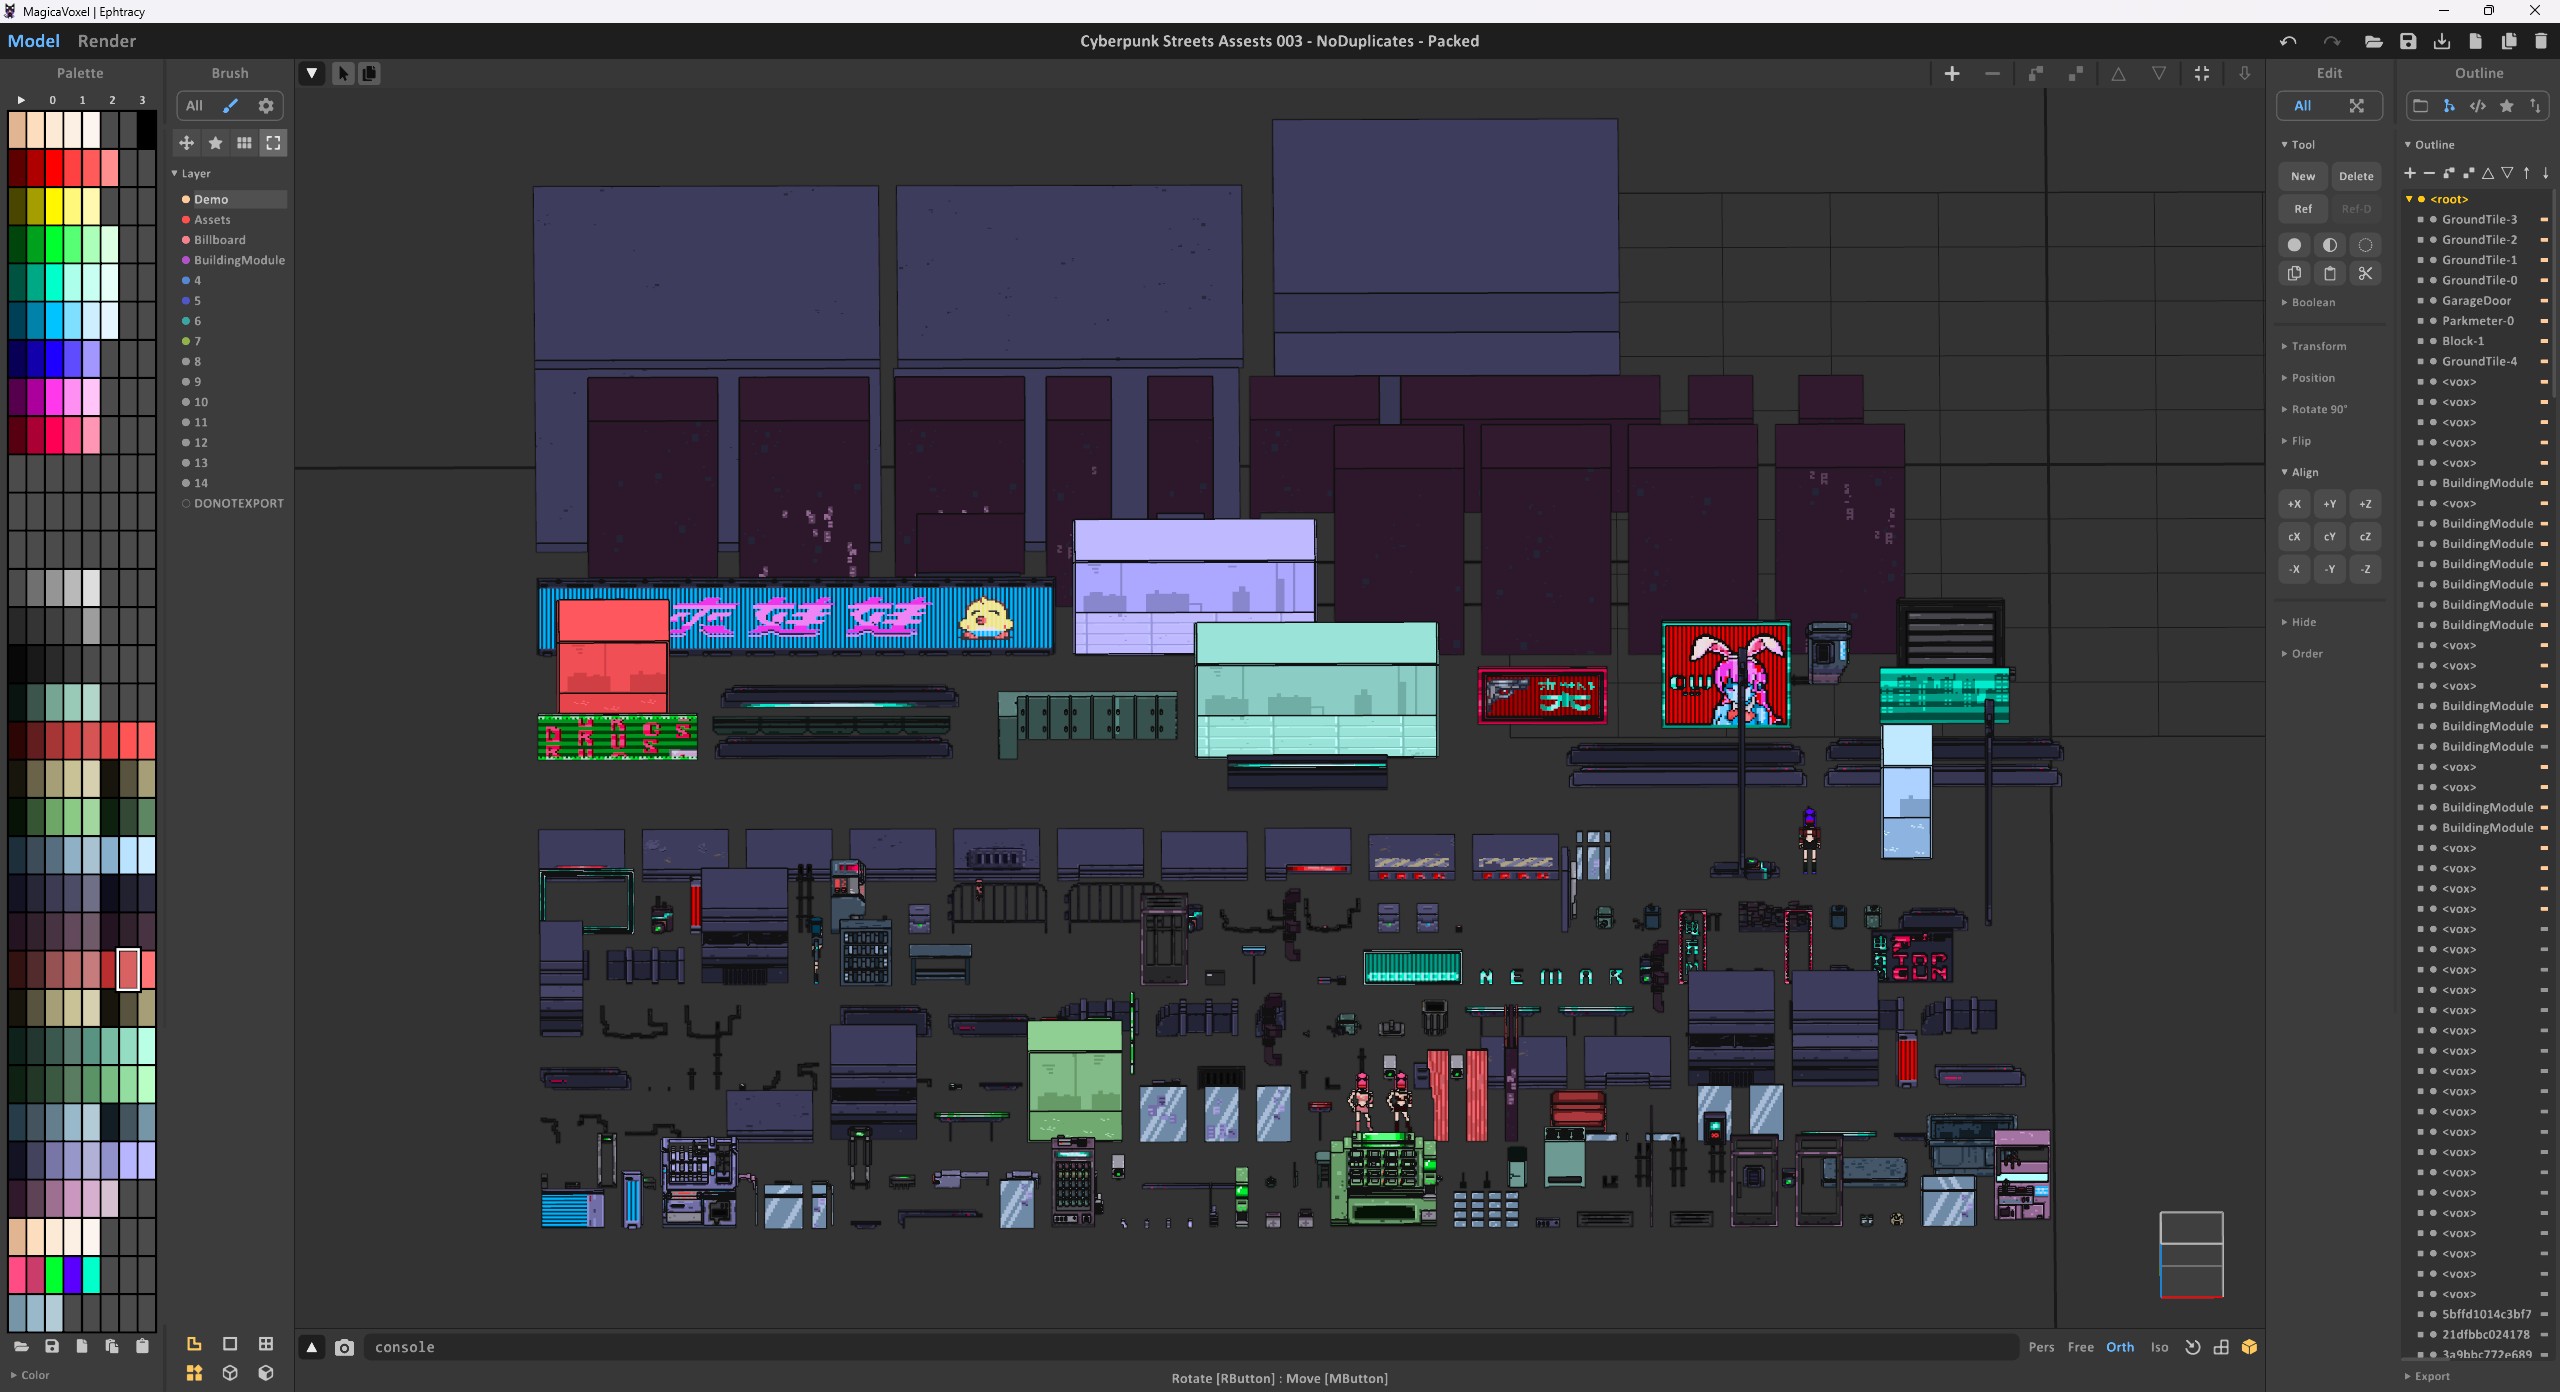Collapse the <root> node in the Outline tree
Image resolution: width=2560 pixels, height=1392 pixels.
(x=2409, y=199)
